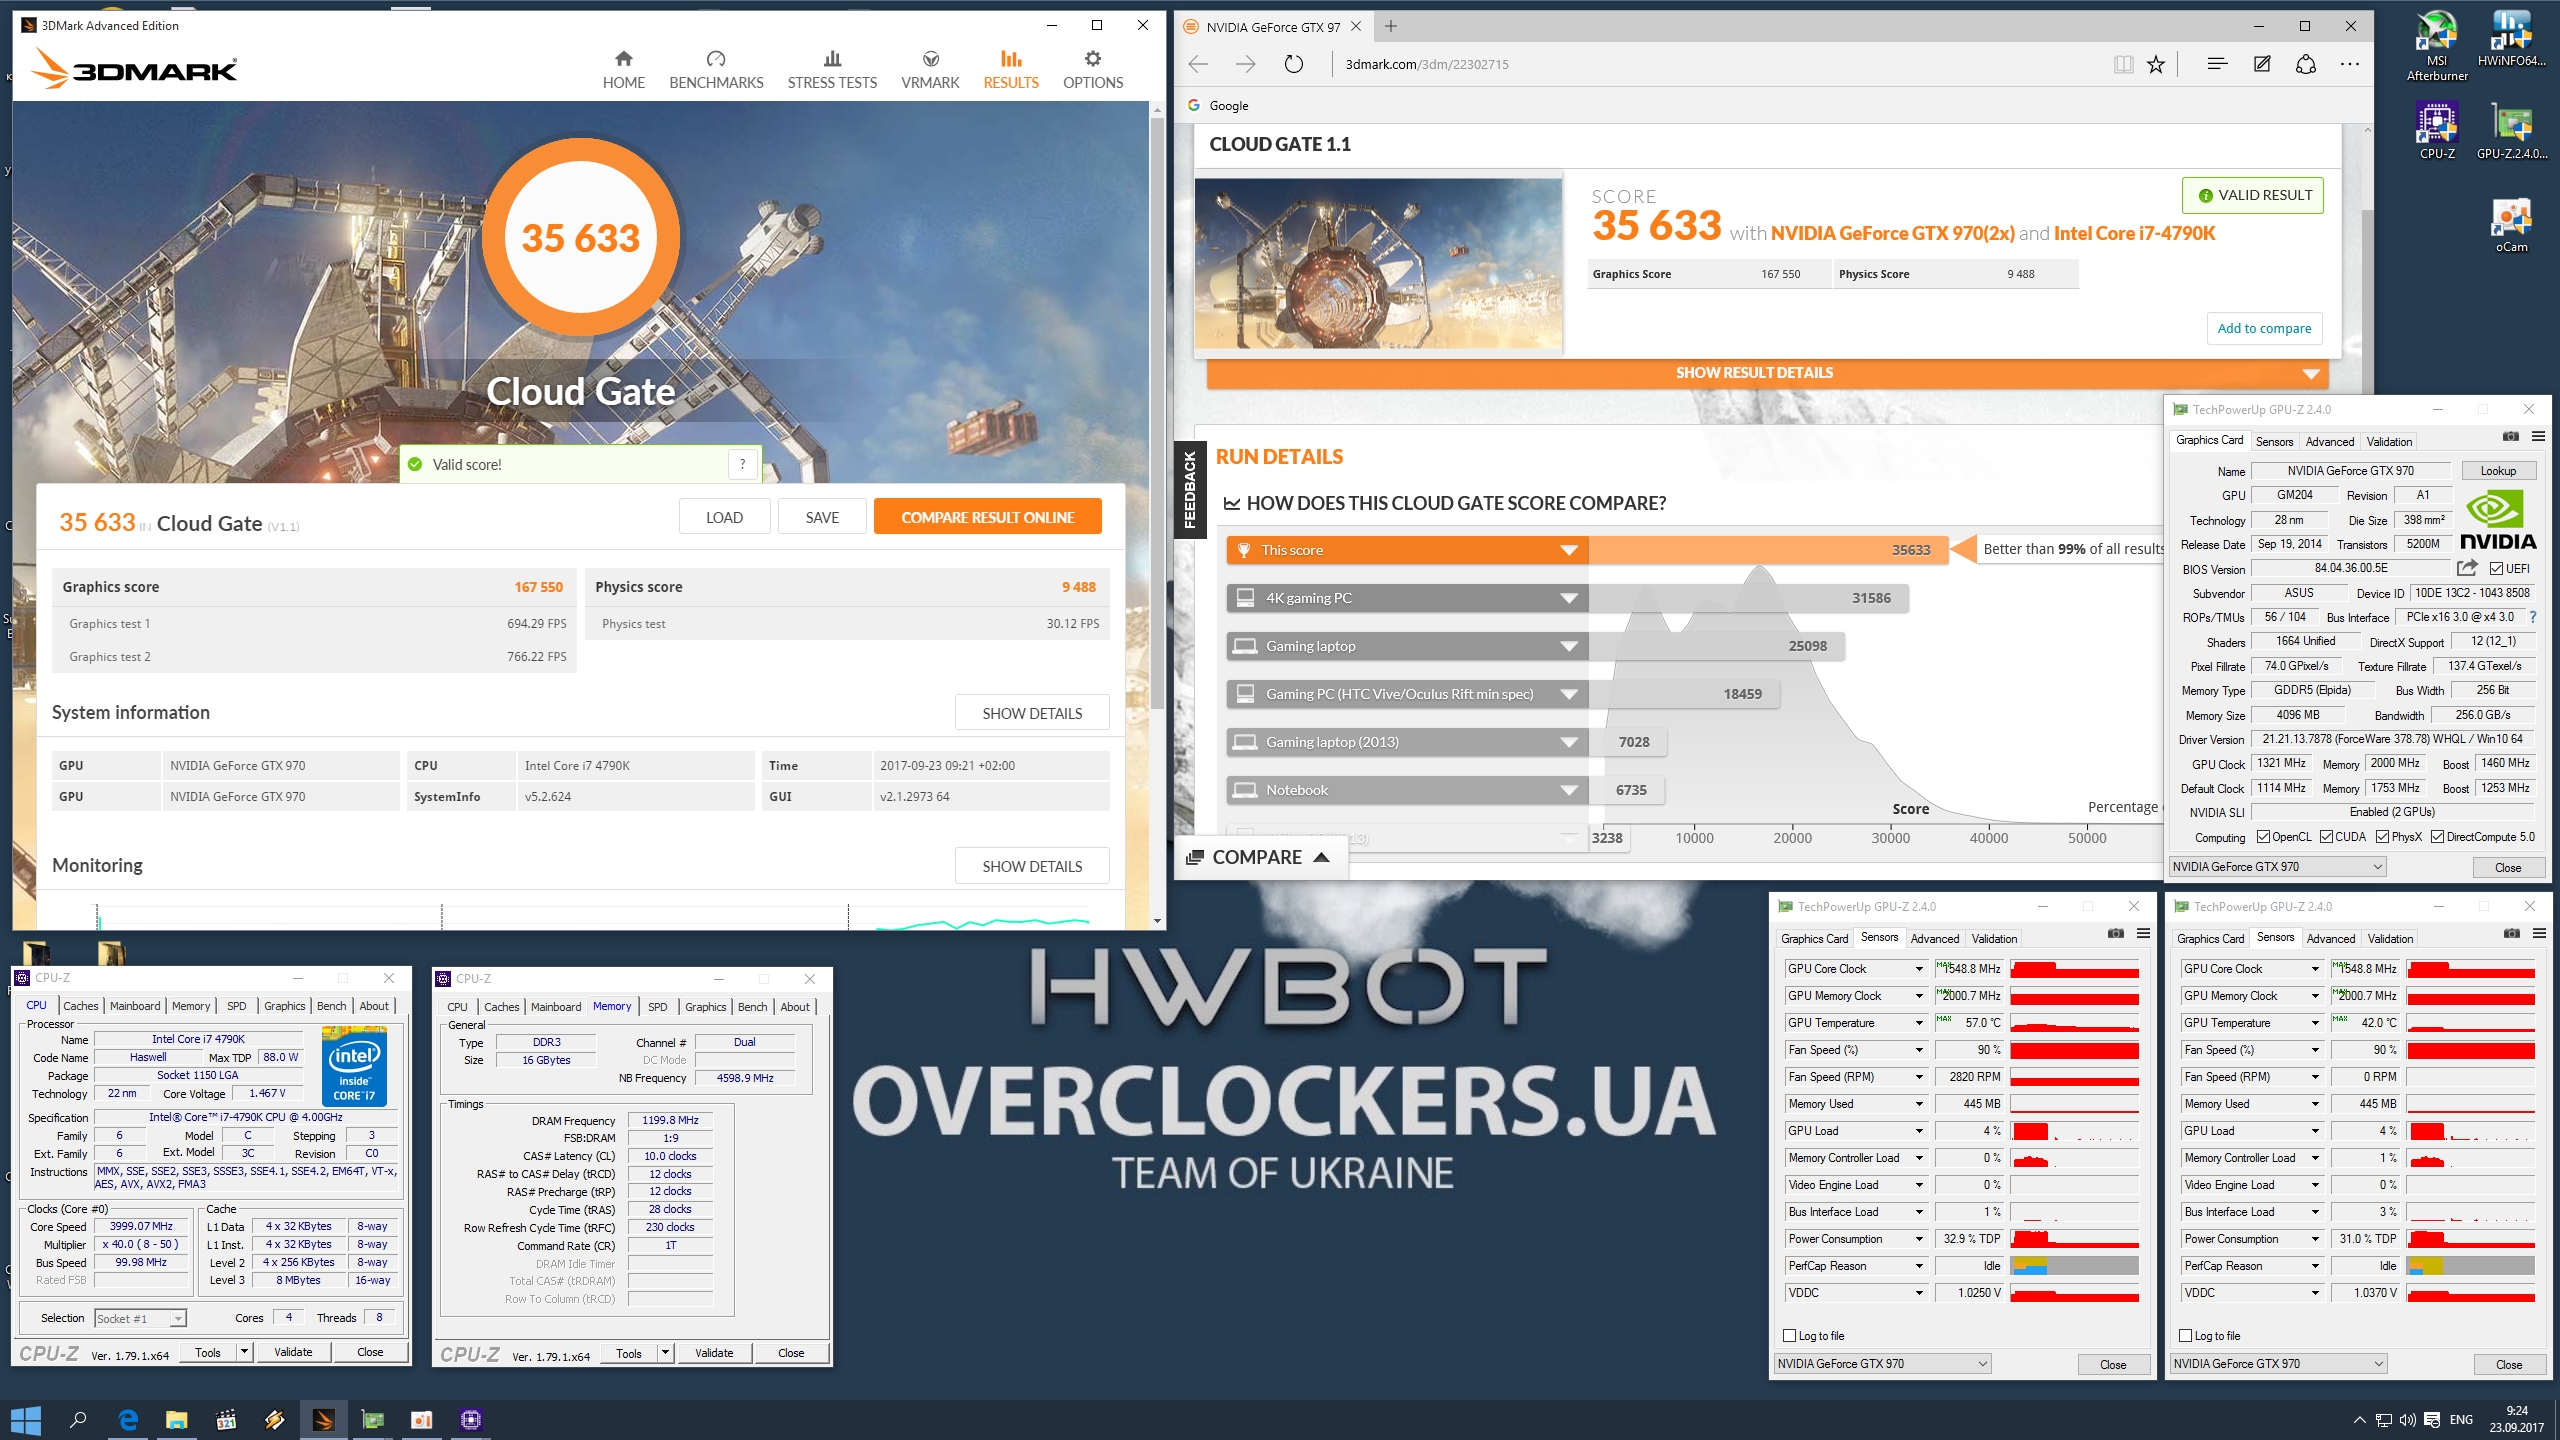Open browser reading view icon
Image resolution: width=2560 pixels, height=1440 pixels.
pos(2123,64)
